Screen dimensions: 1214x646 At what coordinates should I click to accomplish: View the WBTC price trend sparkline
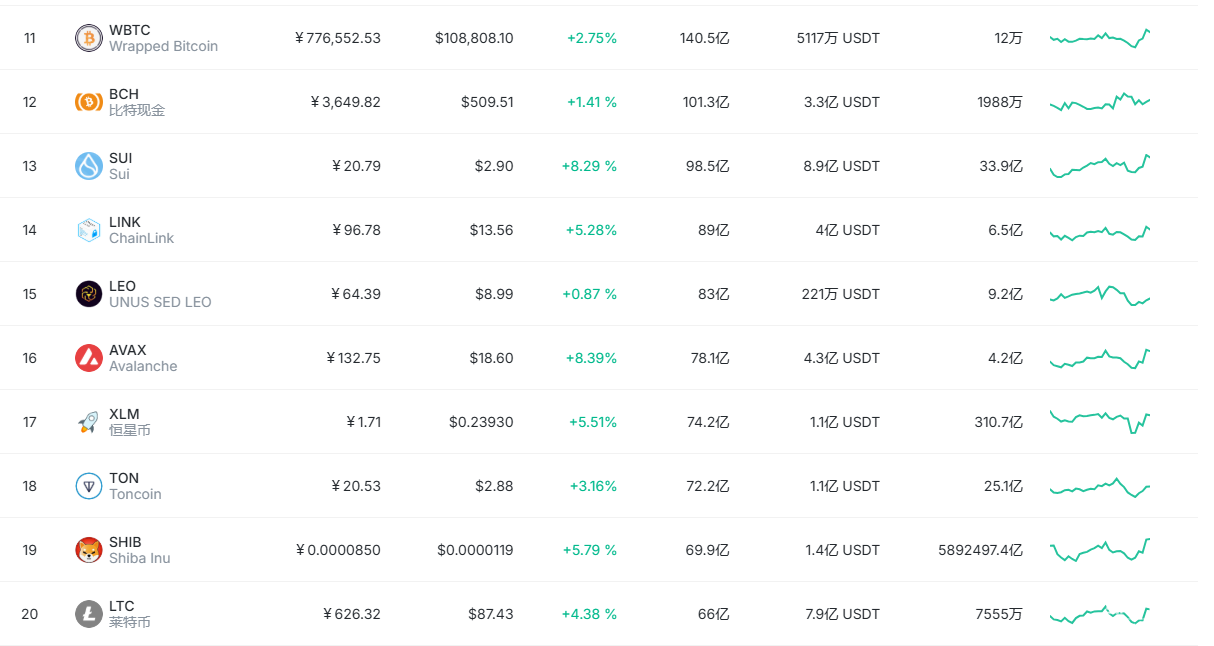[1100, 38]
